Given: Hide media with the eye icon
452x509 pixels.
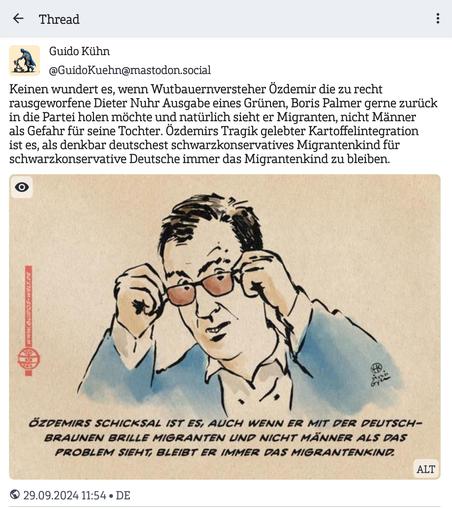Looking at the screenshot, I should point(22,187).
